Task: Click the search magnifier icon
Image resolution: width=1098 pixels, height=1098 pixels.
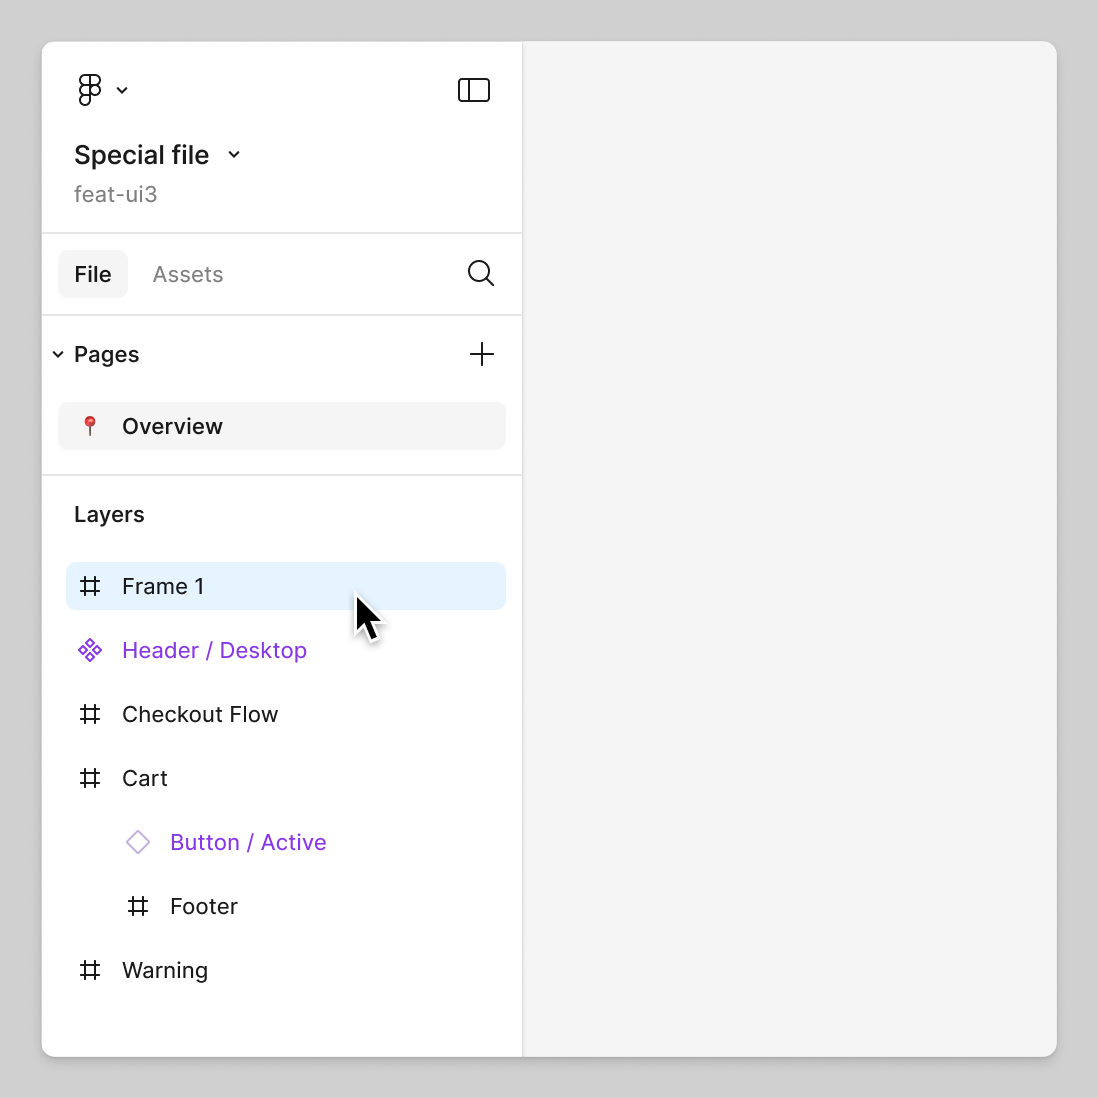Action: tap(481, 273)
